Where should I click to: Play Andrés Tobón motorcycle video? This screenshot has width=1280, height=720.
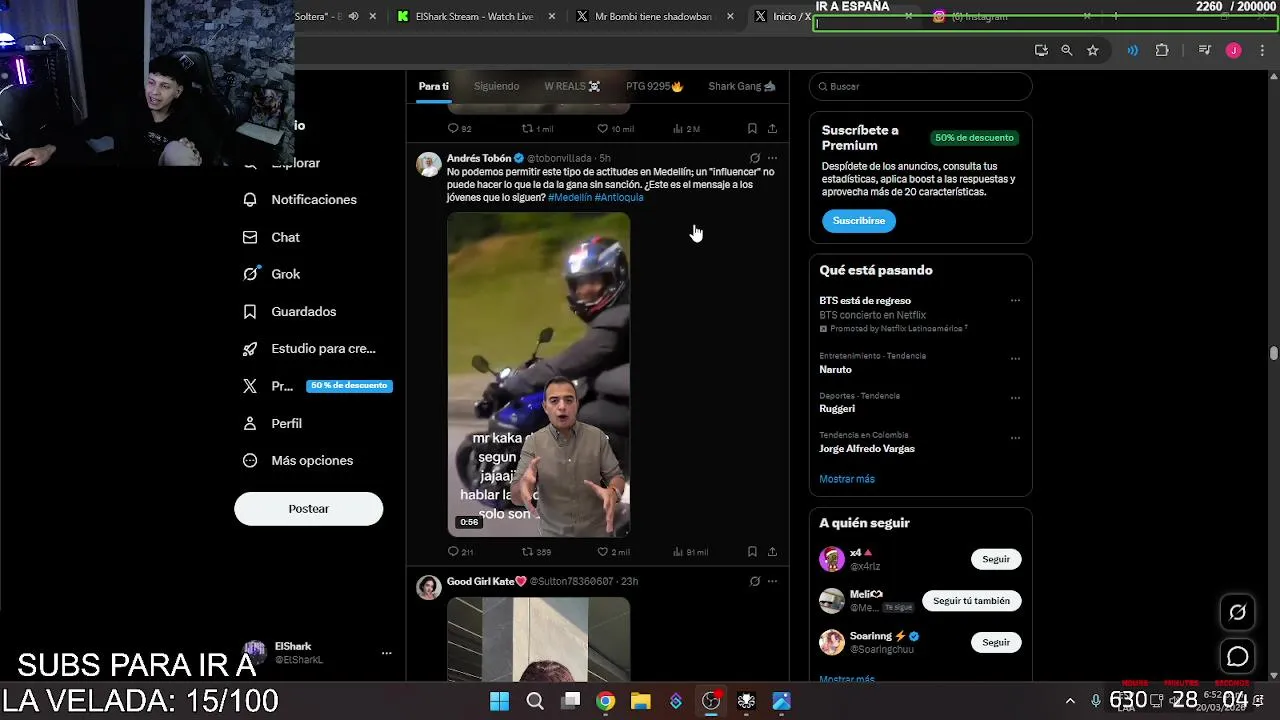[538, 375]
